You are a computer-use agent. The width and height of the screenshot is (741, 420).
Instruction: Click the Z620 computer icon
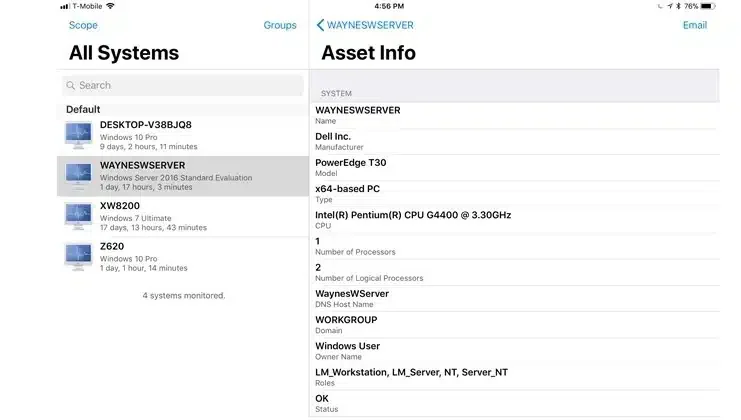click(78, 257)
